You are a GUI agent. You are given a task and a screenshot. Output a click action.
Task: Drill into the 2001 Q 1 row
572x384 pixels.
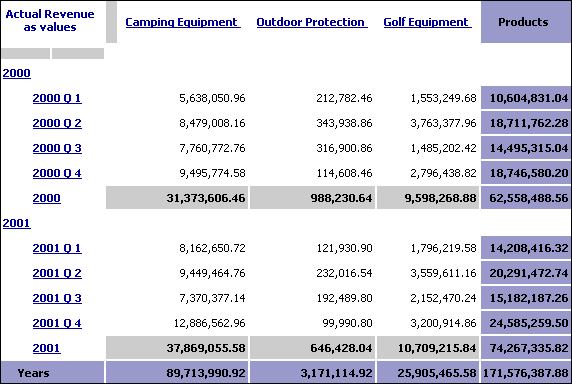[x=57, y=248]
